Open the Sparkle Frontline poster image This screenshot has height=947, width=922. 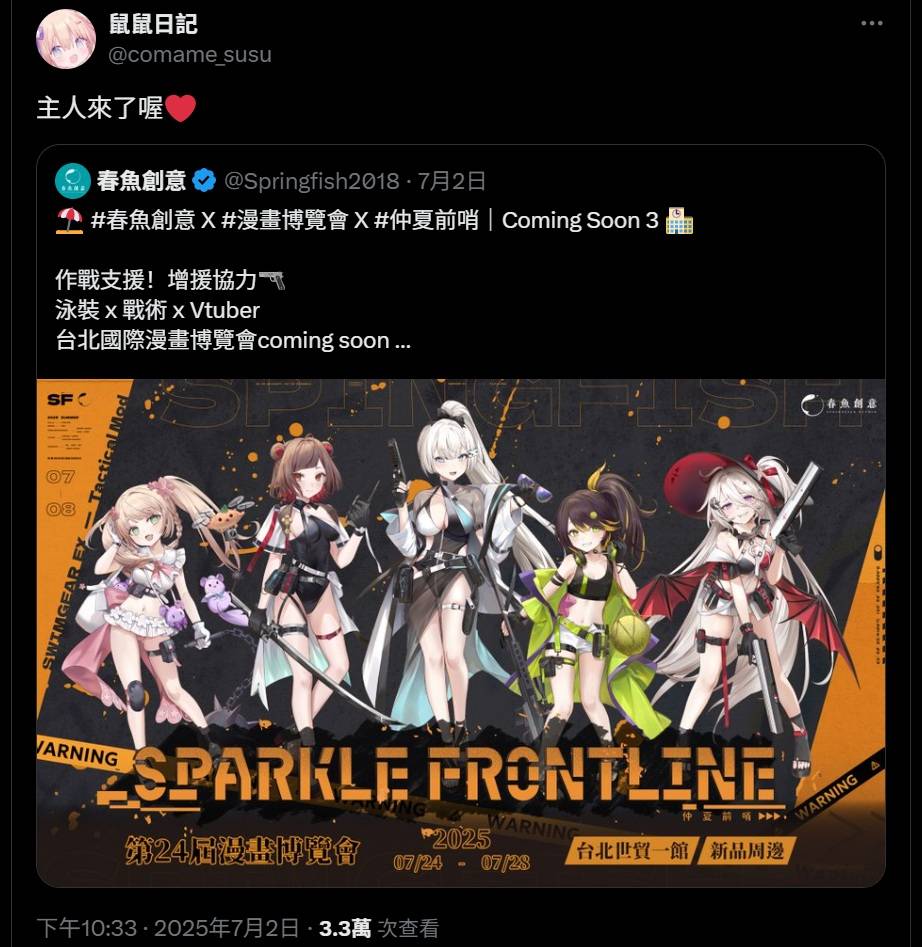(x=461, y=632)
